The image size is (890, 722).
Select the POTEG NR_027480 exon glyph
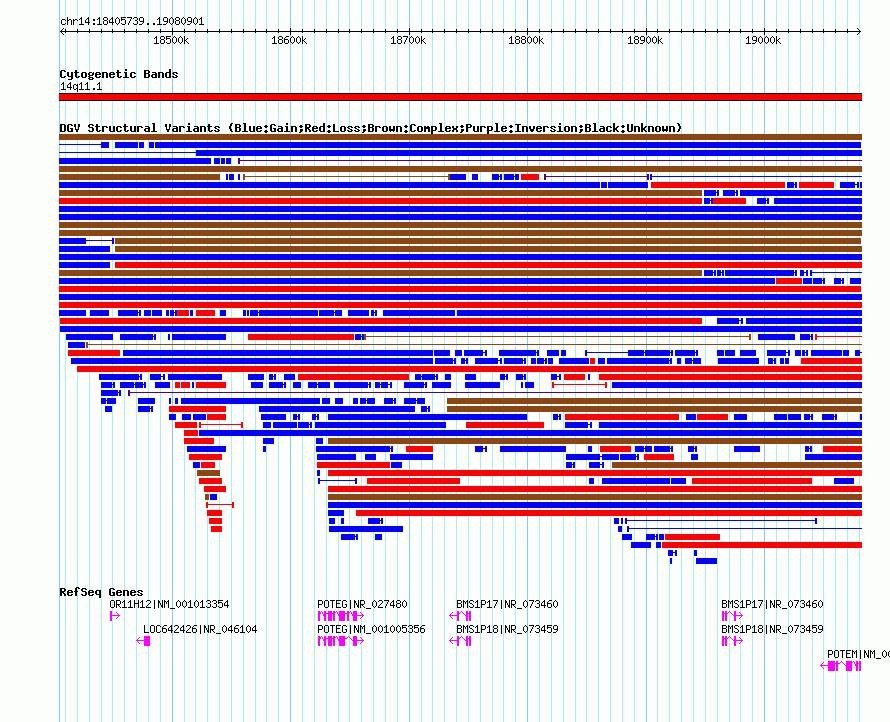pyautogui.click(x=341, y=616)
